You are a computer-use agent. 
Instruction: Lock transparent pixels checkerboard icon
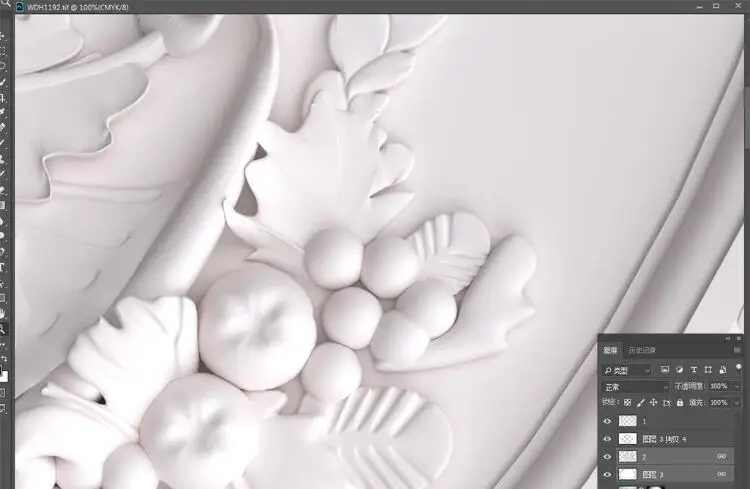click(628, 402)
